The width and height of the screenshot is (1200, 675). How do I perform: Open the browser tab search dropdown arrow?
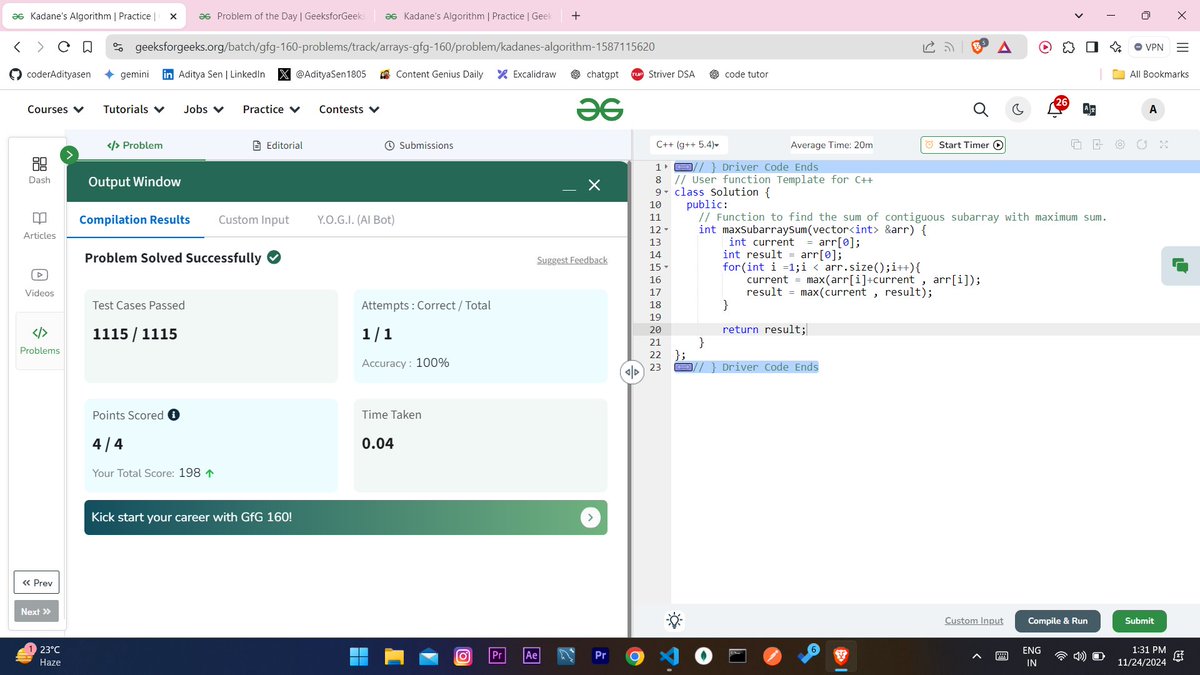click(1079, 16)
